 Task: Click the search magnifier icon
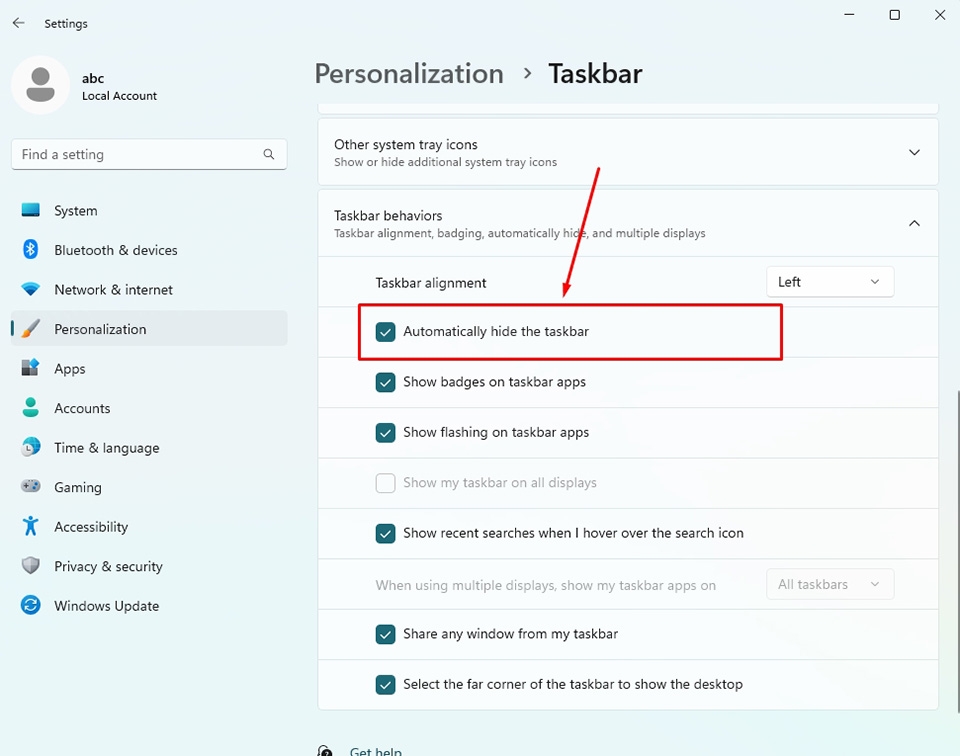[269, 154]
